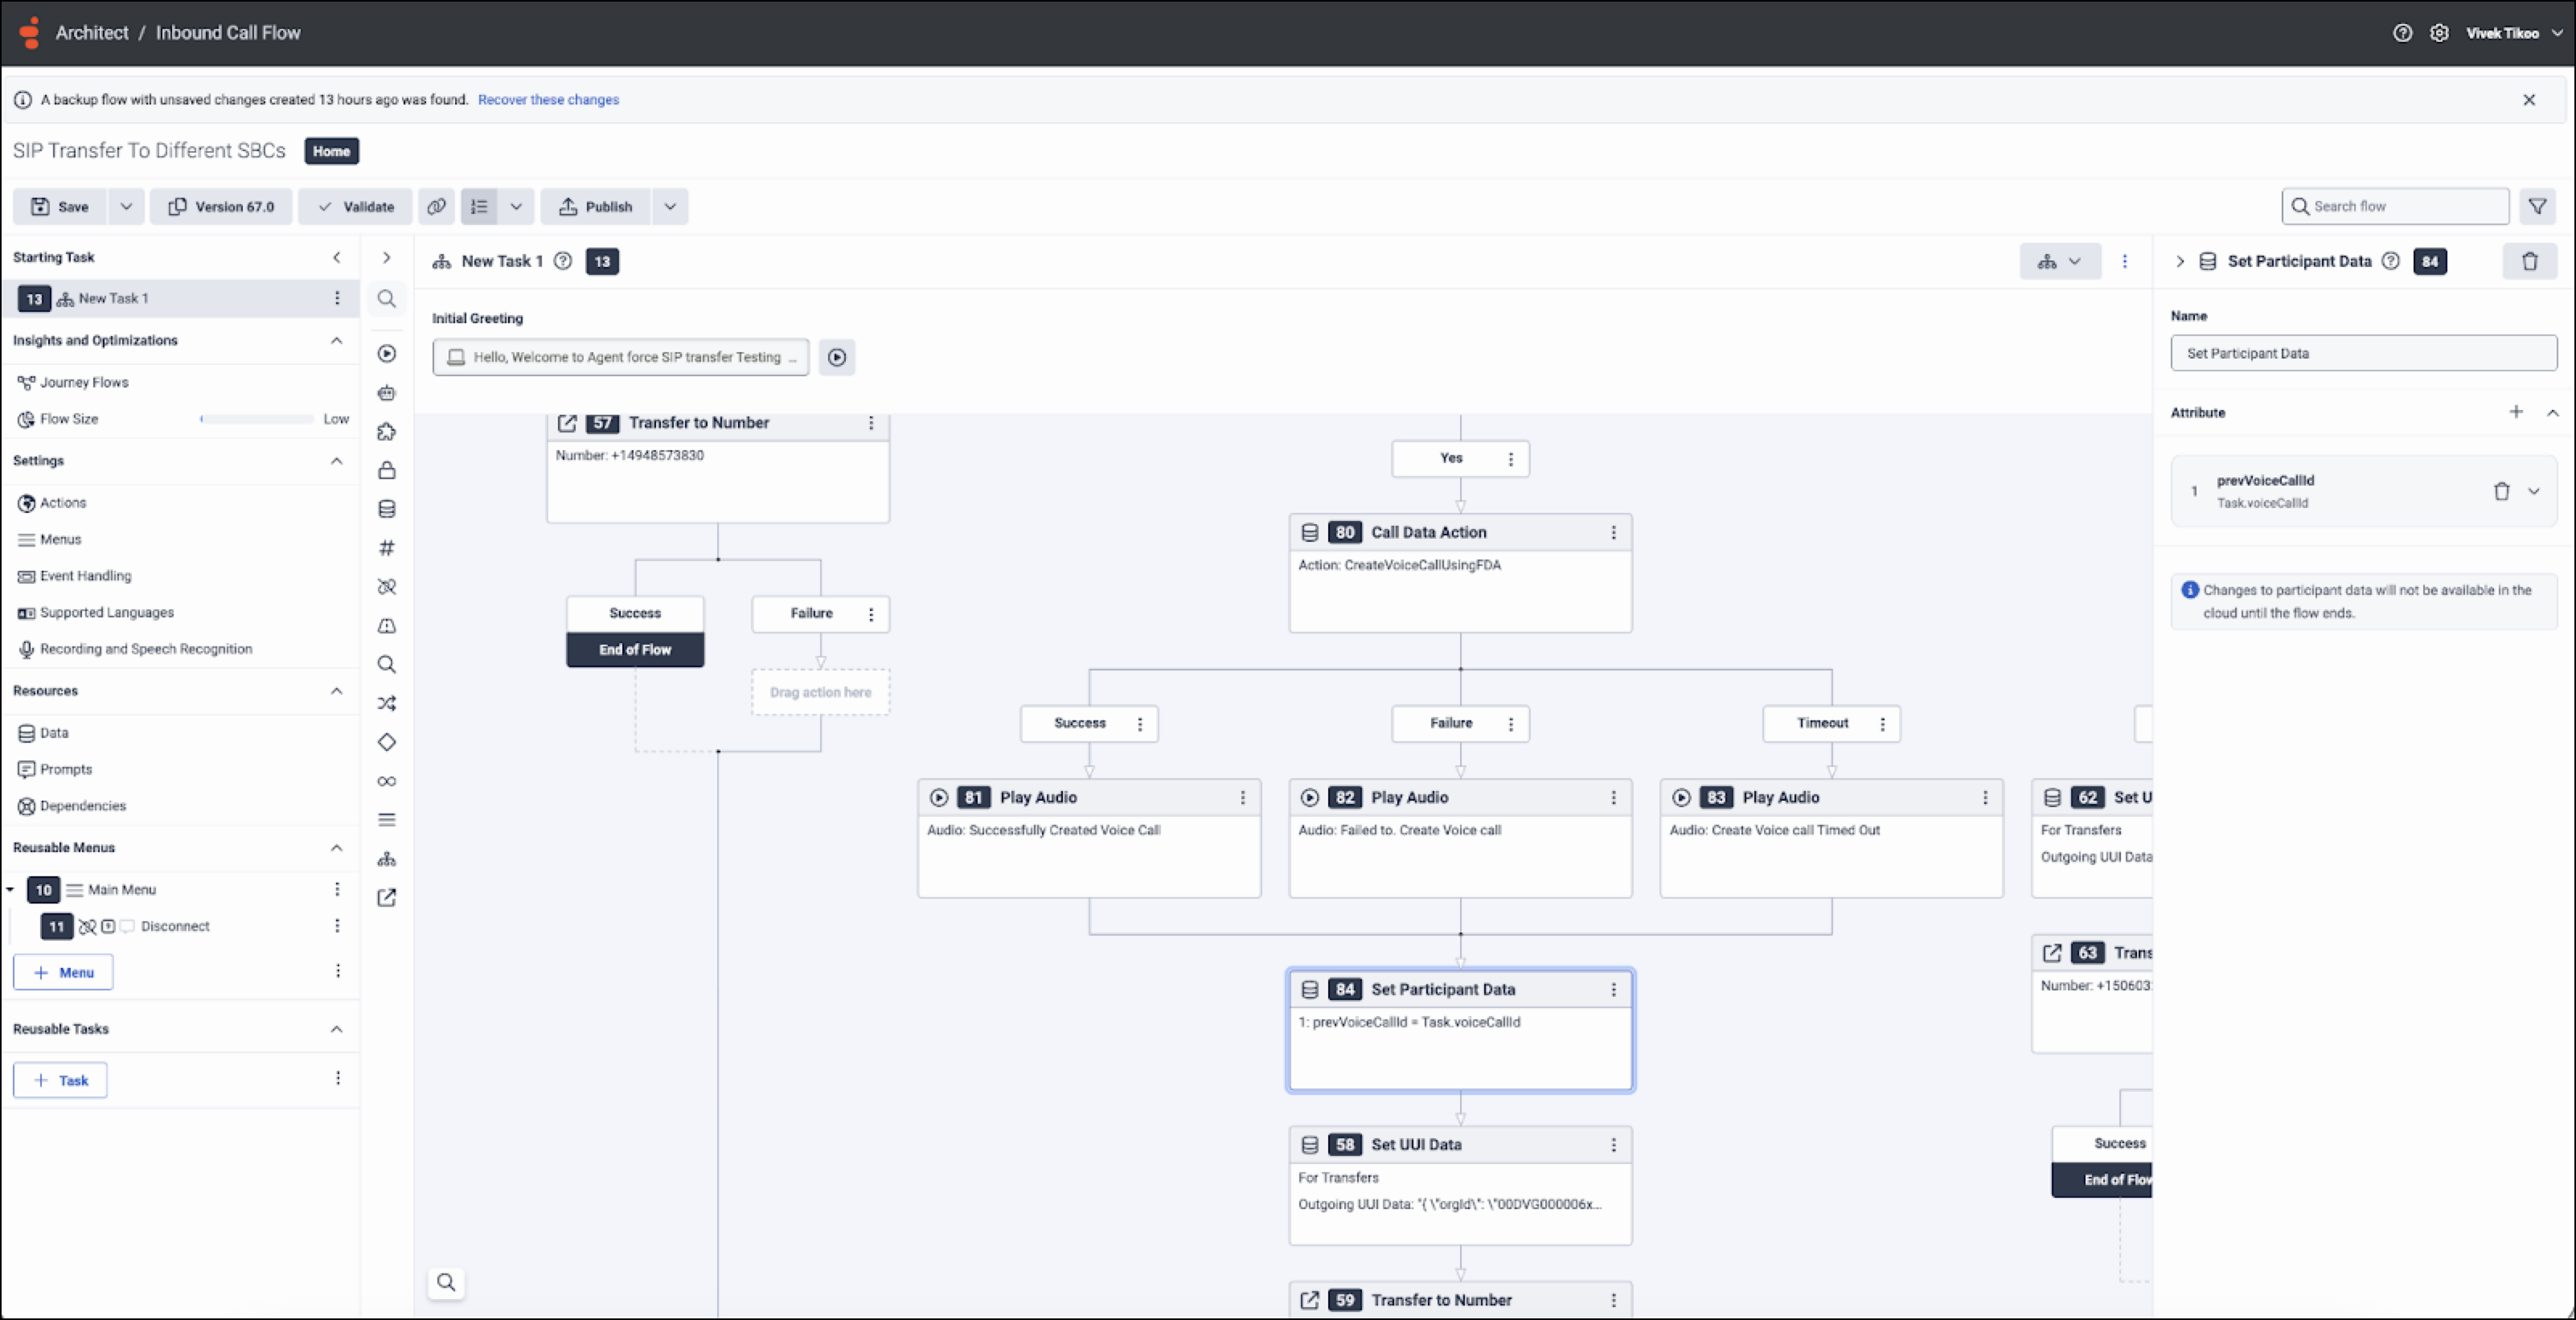The height and width of the screenshot is (1320, 2576).
Task: Collapse the Insights and Optimizations section
Action: [336, 341]
